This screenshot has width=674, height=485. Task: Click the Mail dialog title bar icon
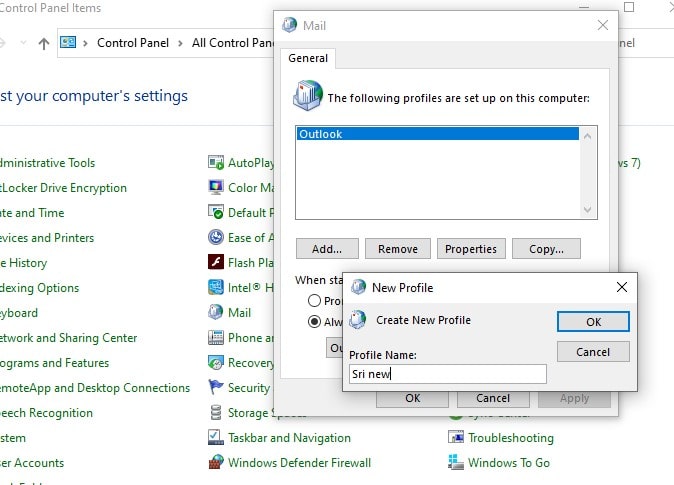(290, 25)
